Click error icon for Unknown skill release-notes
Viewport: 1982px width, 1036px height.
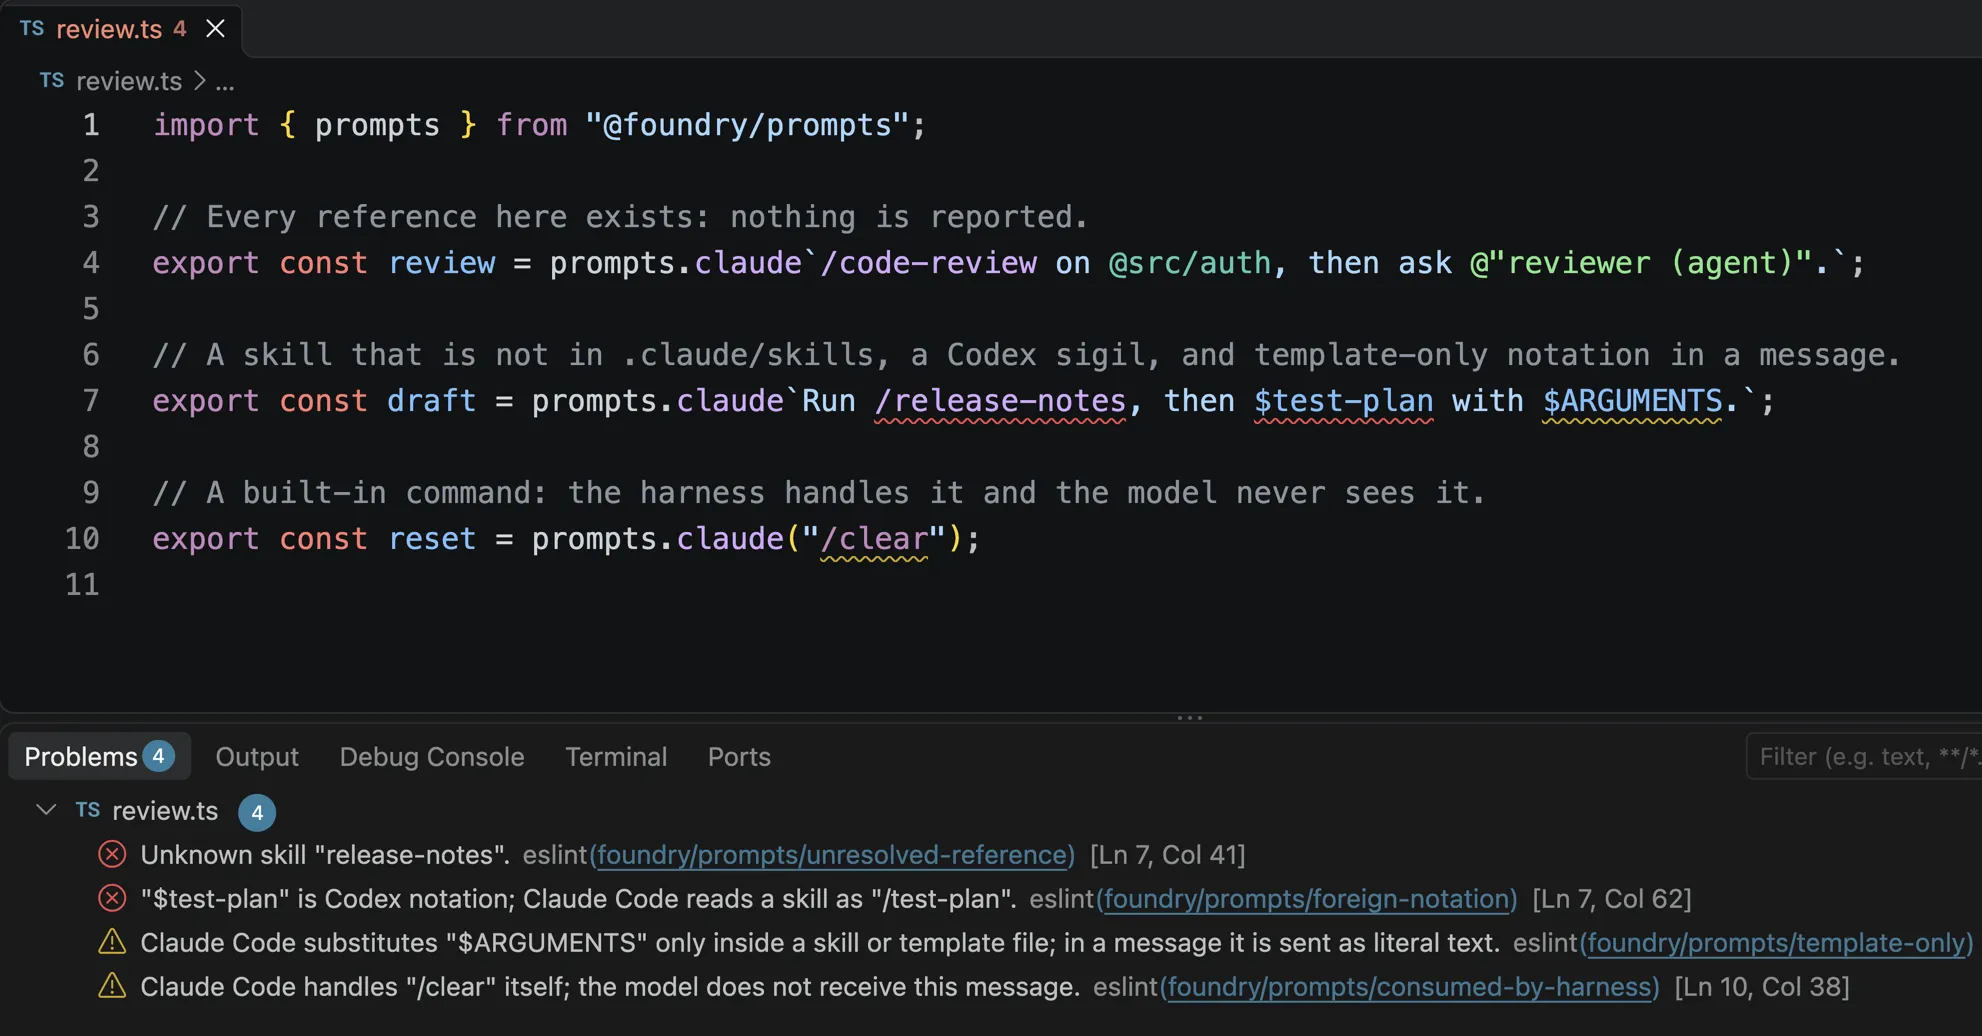[x=112, y=855]
